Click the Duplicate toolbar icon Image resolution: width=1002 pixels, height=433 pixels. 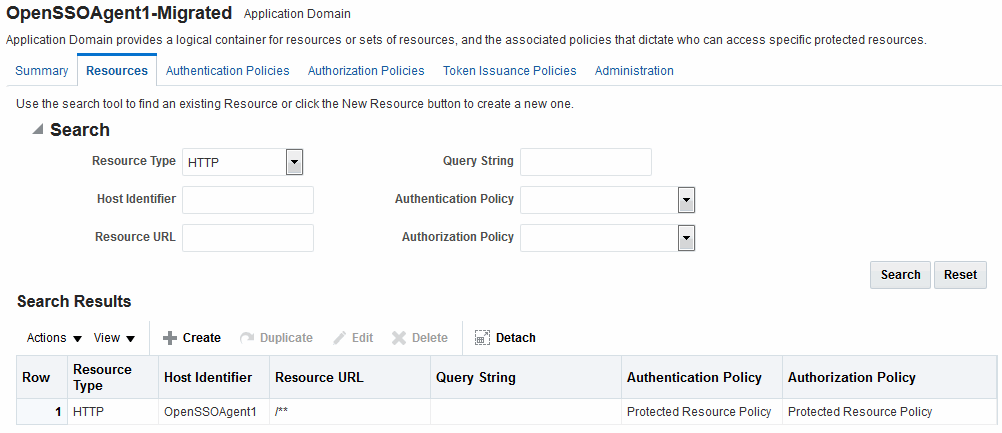247,338
